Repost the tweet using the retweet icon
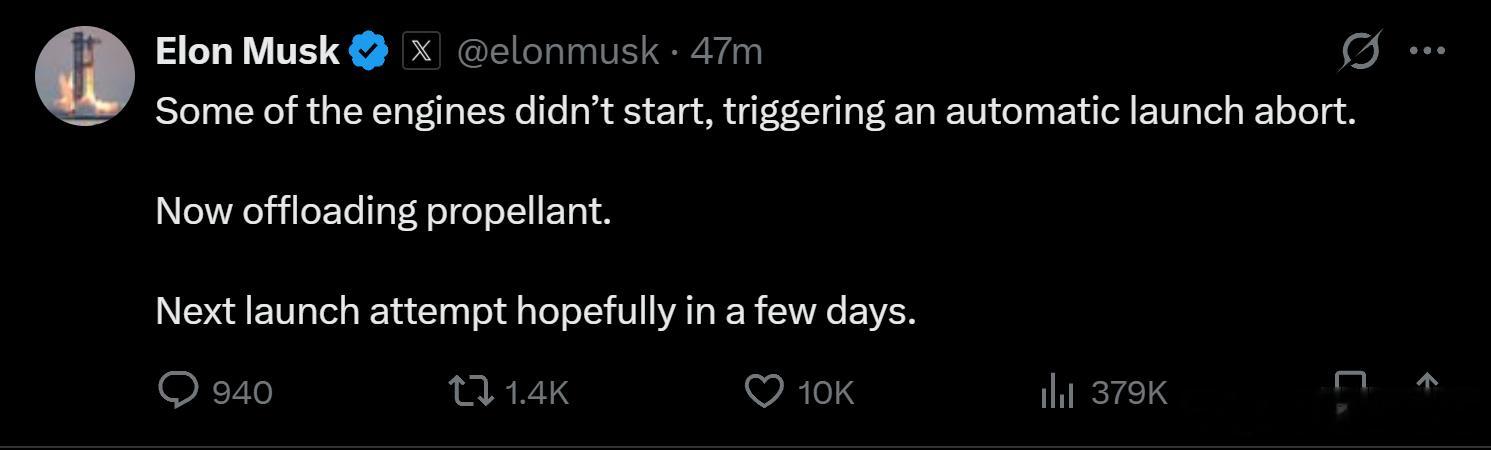 click(473, 391)
